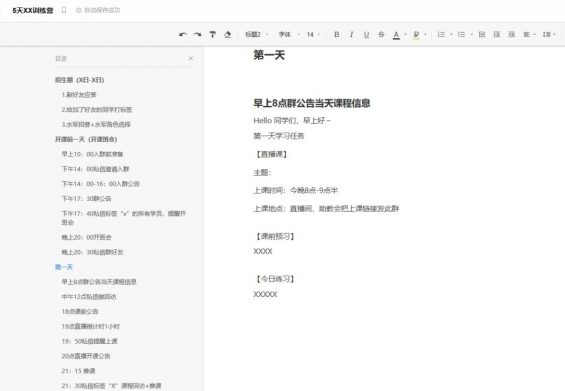Open the font size 14 dropdown
Screen dimensions: 565x391
pos(313,35)
